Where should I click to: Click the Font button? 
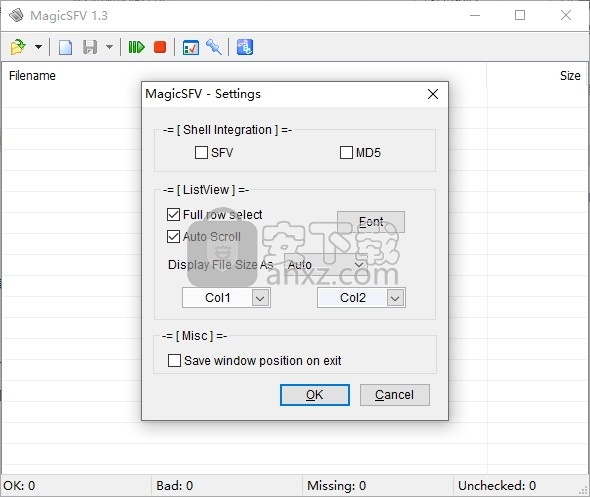pyautogui.click(x=371, y=222)
